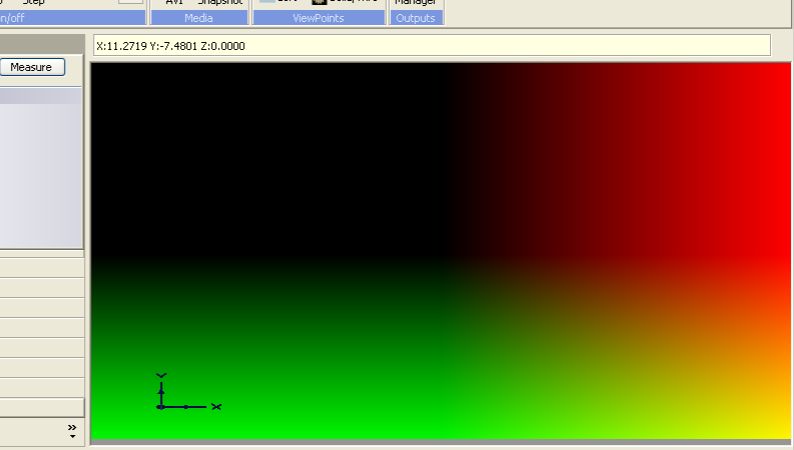Open the Outputs Manager
This screenshot has height=450, width=794.
pyautogui.click(x=415, y=2)
